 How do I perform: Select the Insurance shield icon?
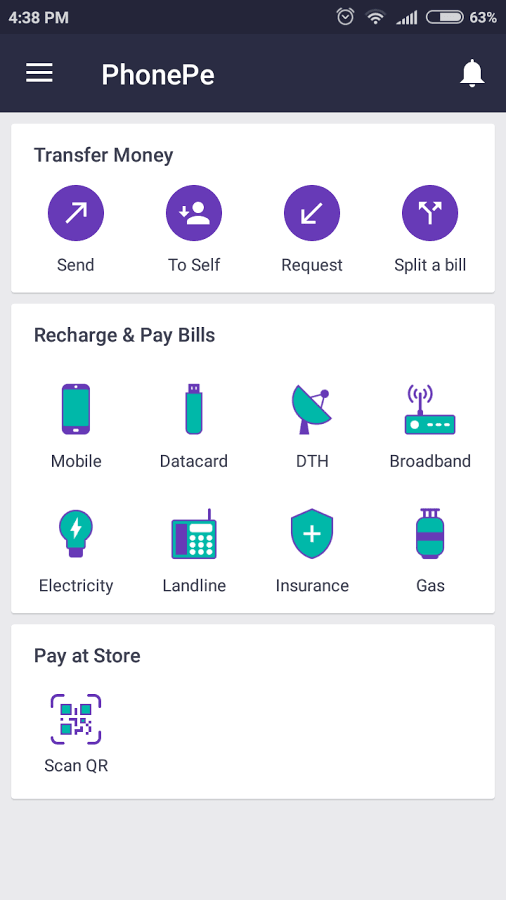pos(312,534)
